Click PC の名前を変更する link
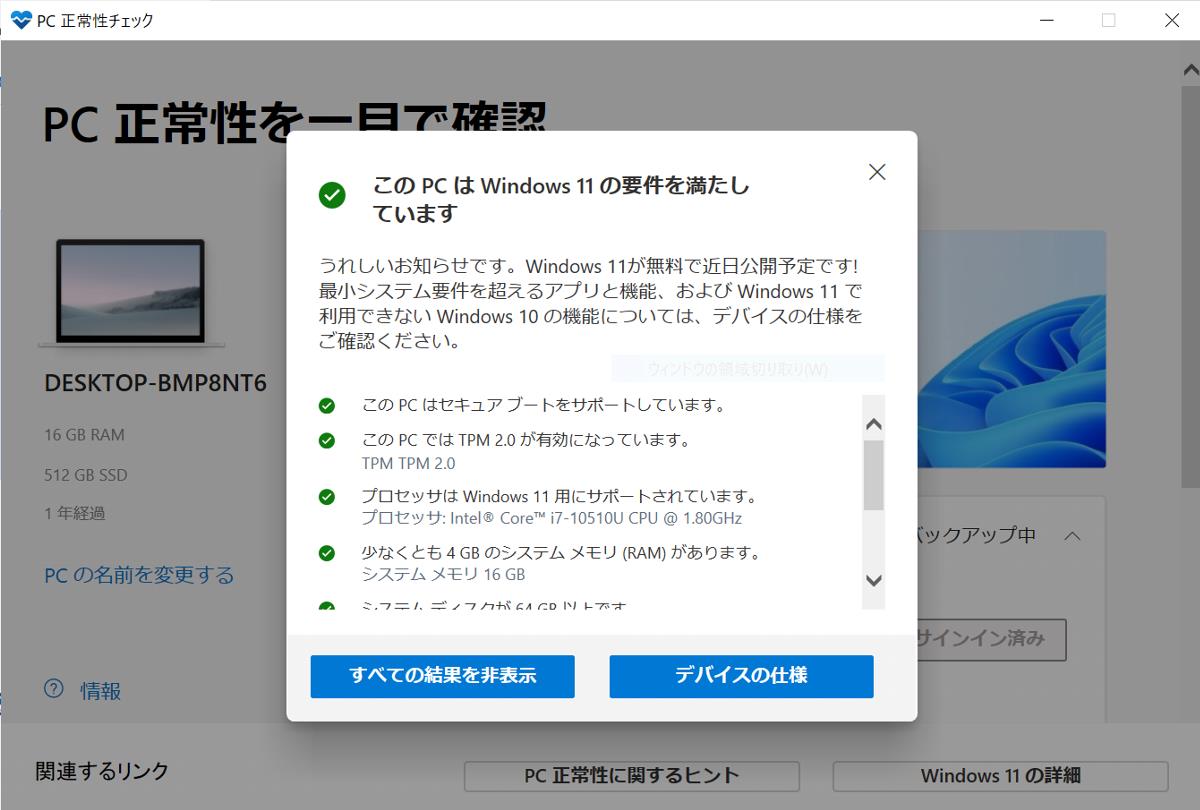The image size is (1200, 810). [x=139, y=575]
